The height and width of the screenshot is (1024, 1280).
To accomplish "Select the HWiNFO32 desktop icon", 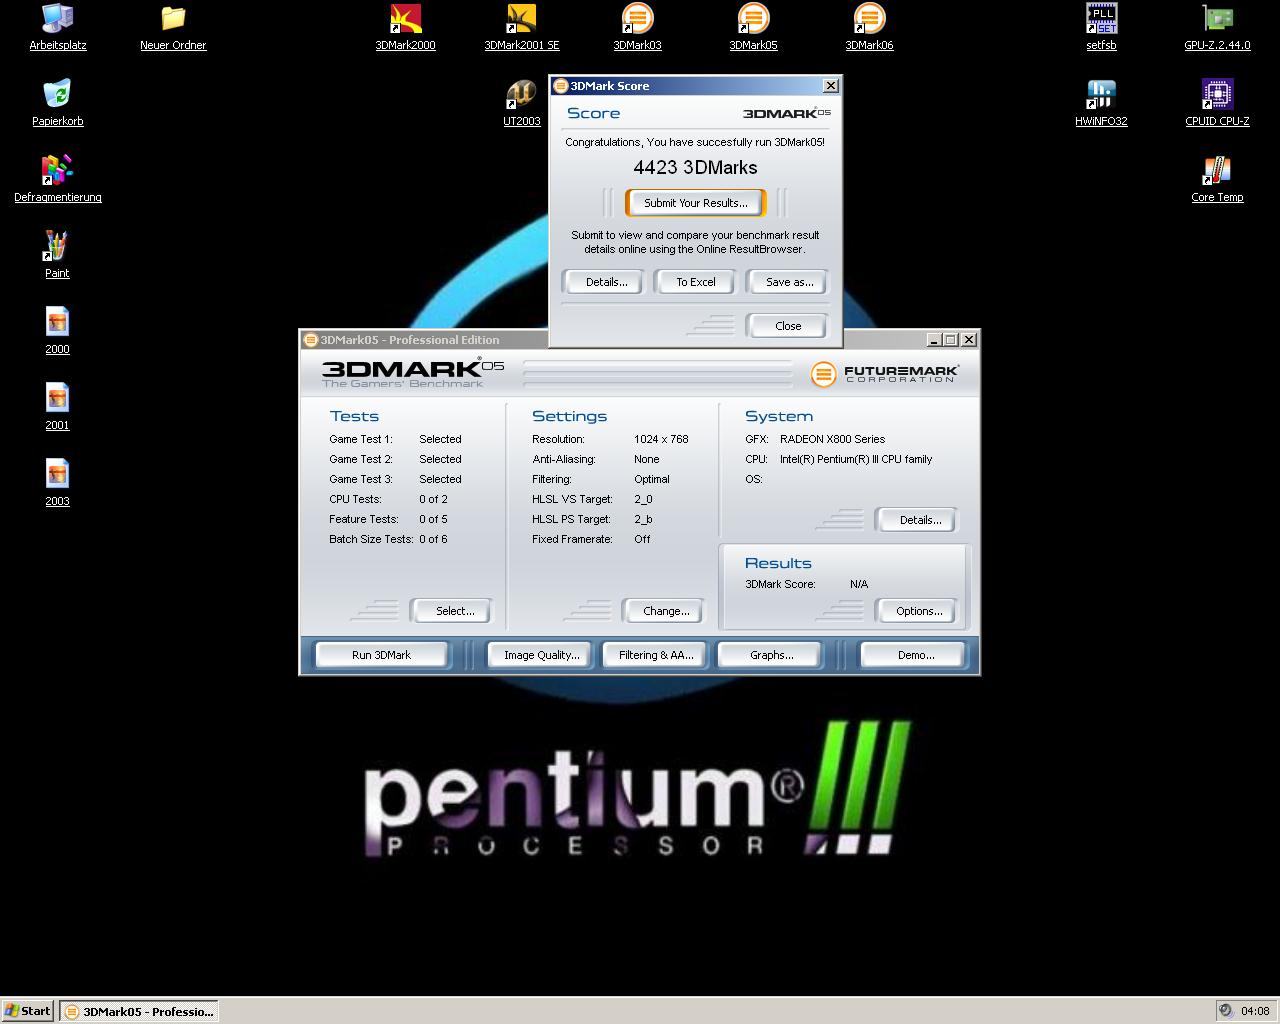I will (x=1101, y=103).
